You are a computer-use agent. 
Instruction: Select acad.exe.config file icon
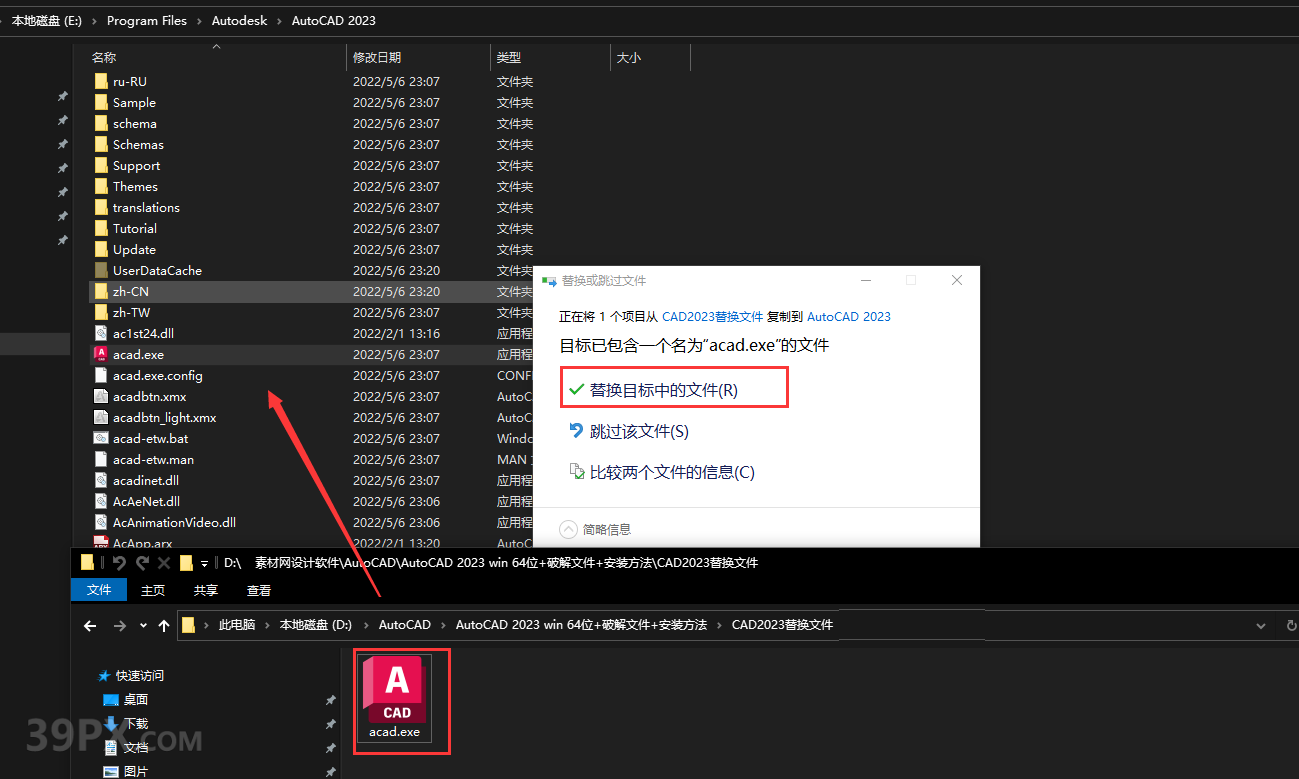[100, 375]
